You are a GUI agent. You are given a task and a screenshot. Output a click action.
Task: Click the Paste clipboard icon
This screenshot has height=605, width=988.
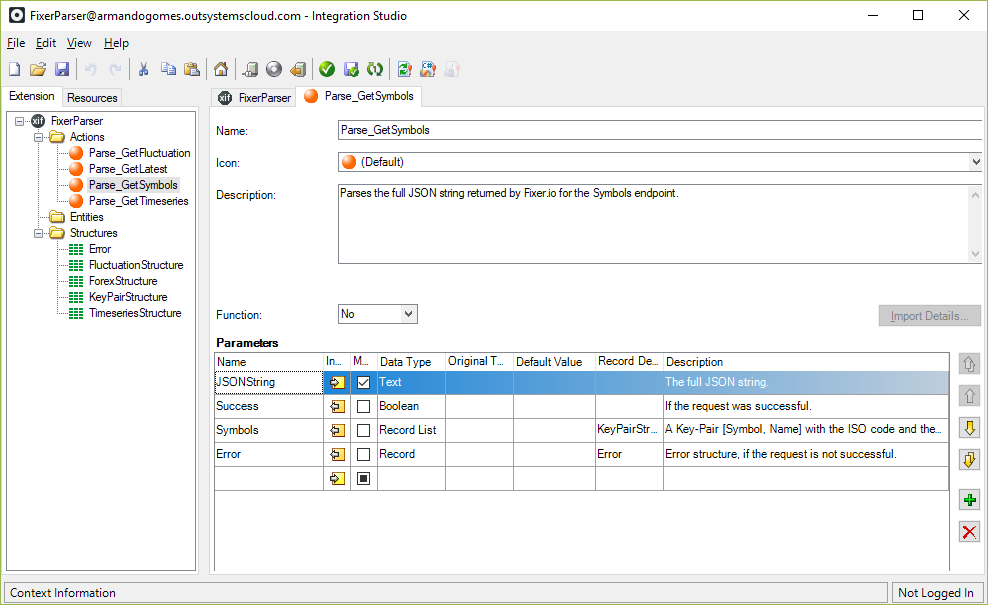(192, 69)
